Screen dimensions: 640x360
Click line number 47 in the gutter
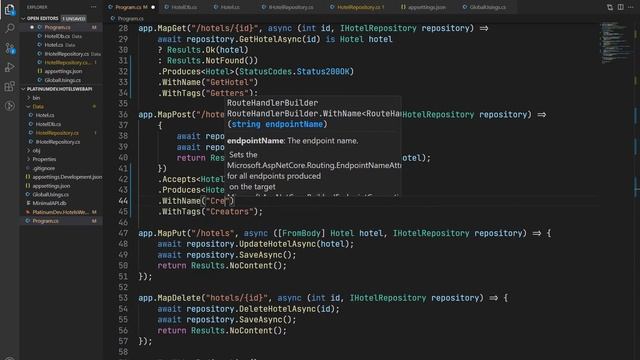click(x=123, y=233)
